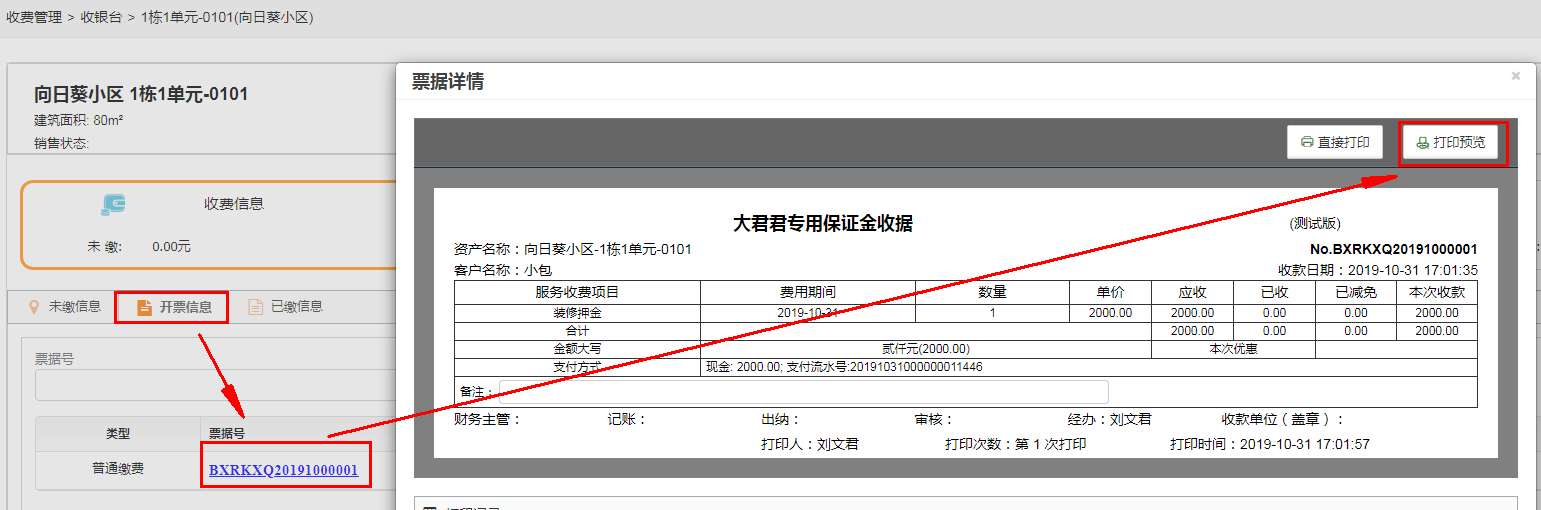
Task: Click the 票据号 search input field
Action: 216,386
